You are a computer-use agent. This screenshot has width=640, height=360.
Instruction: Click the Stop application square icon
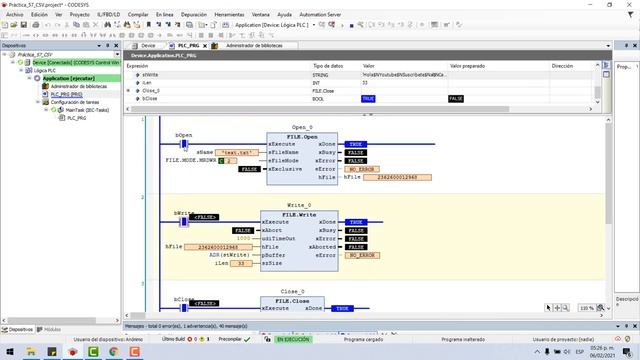tap(351, 25)
